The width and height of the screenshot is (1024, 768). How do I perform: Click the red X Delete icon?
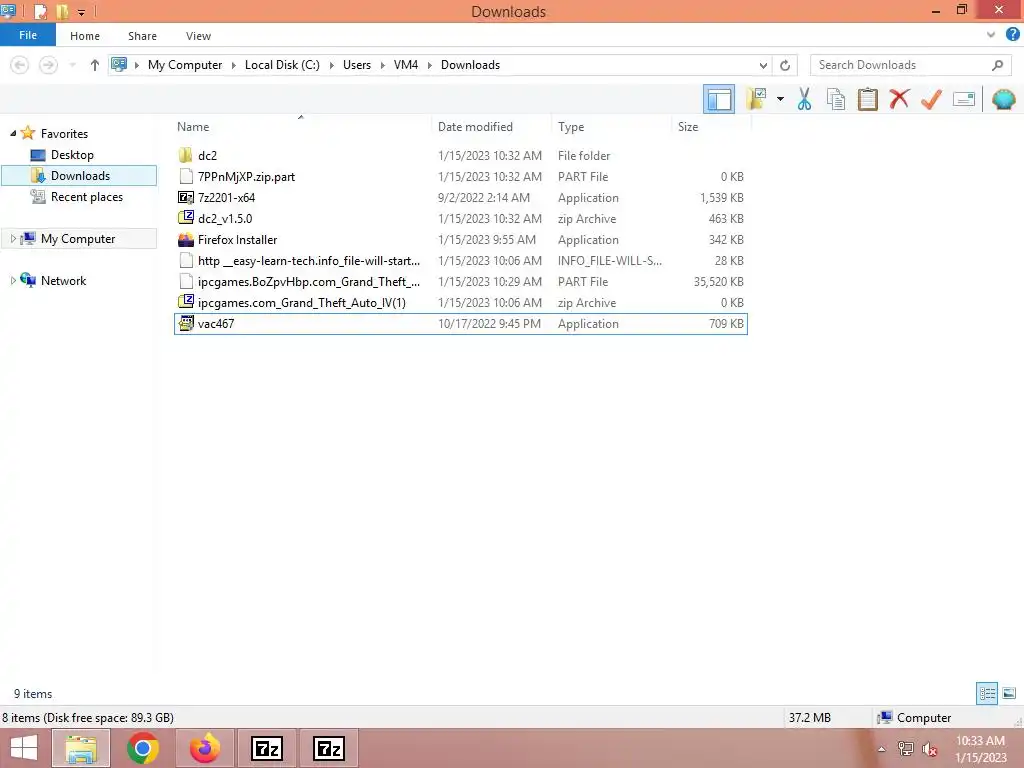(x=899, y=99)
